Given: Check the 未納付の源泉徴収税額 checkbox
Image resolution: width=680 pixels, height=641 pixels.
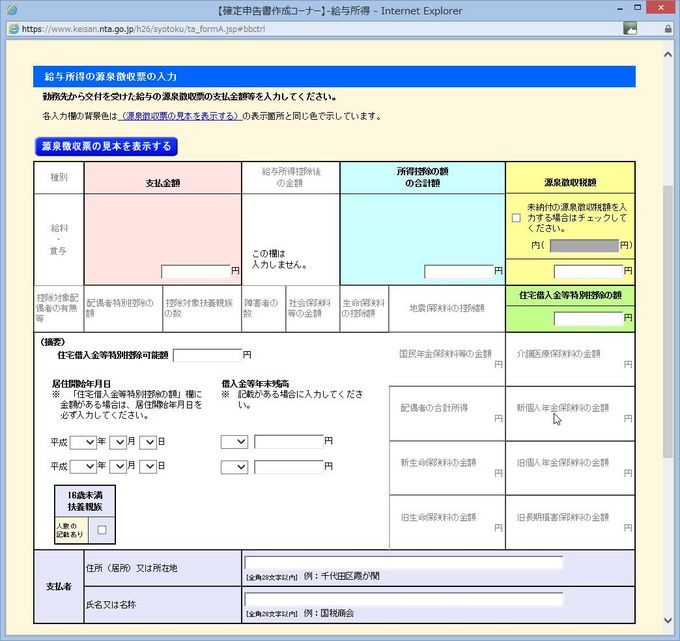Looking at the screenshot, I should [x=516, y=218].
